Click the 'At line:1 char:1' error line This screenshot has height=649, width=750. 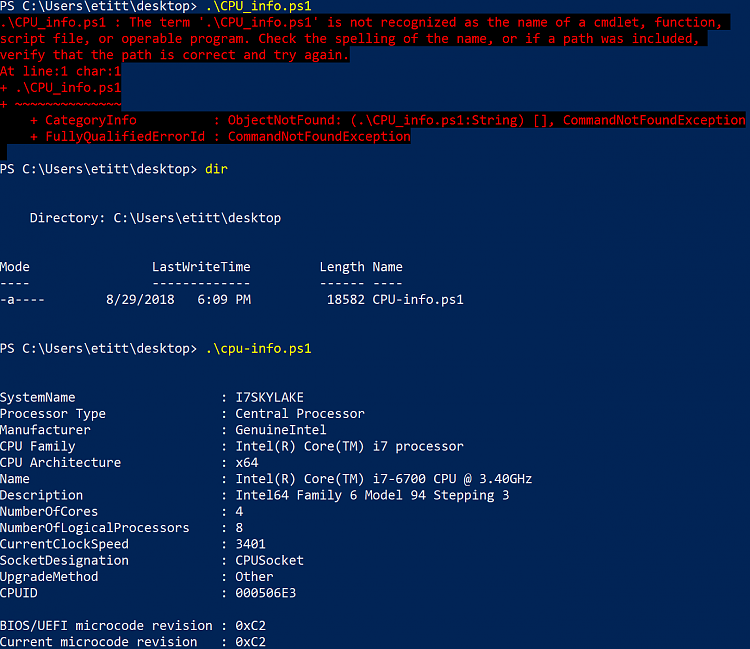(60, 71)
